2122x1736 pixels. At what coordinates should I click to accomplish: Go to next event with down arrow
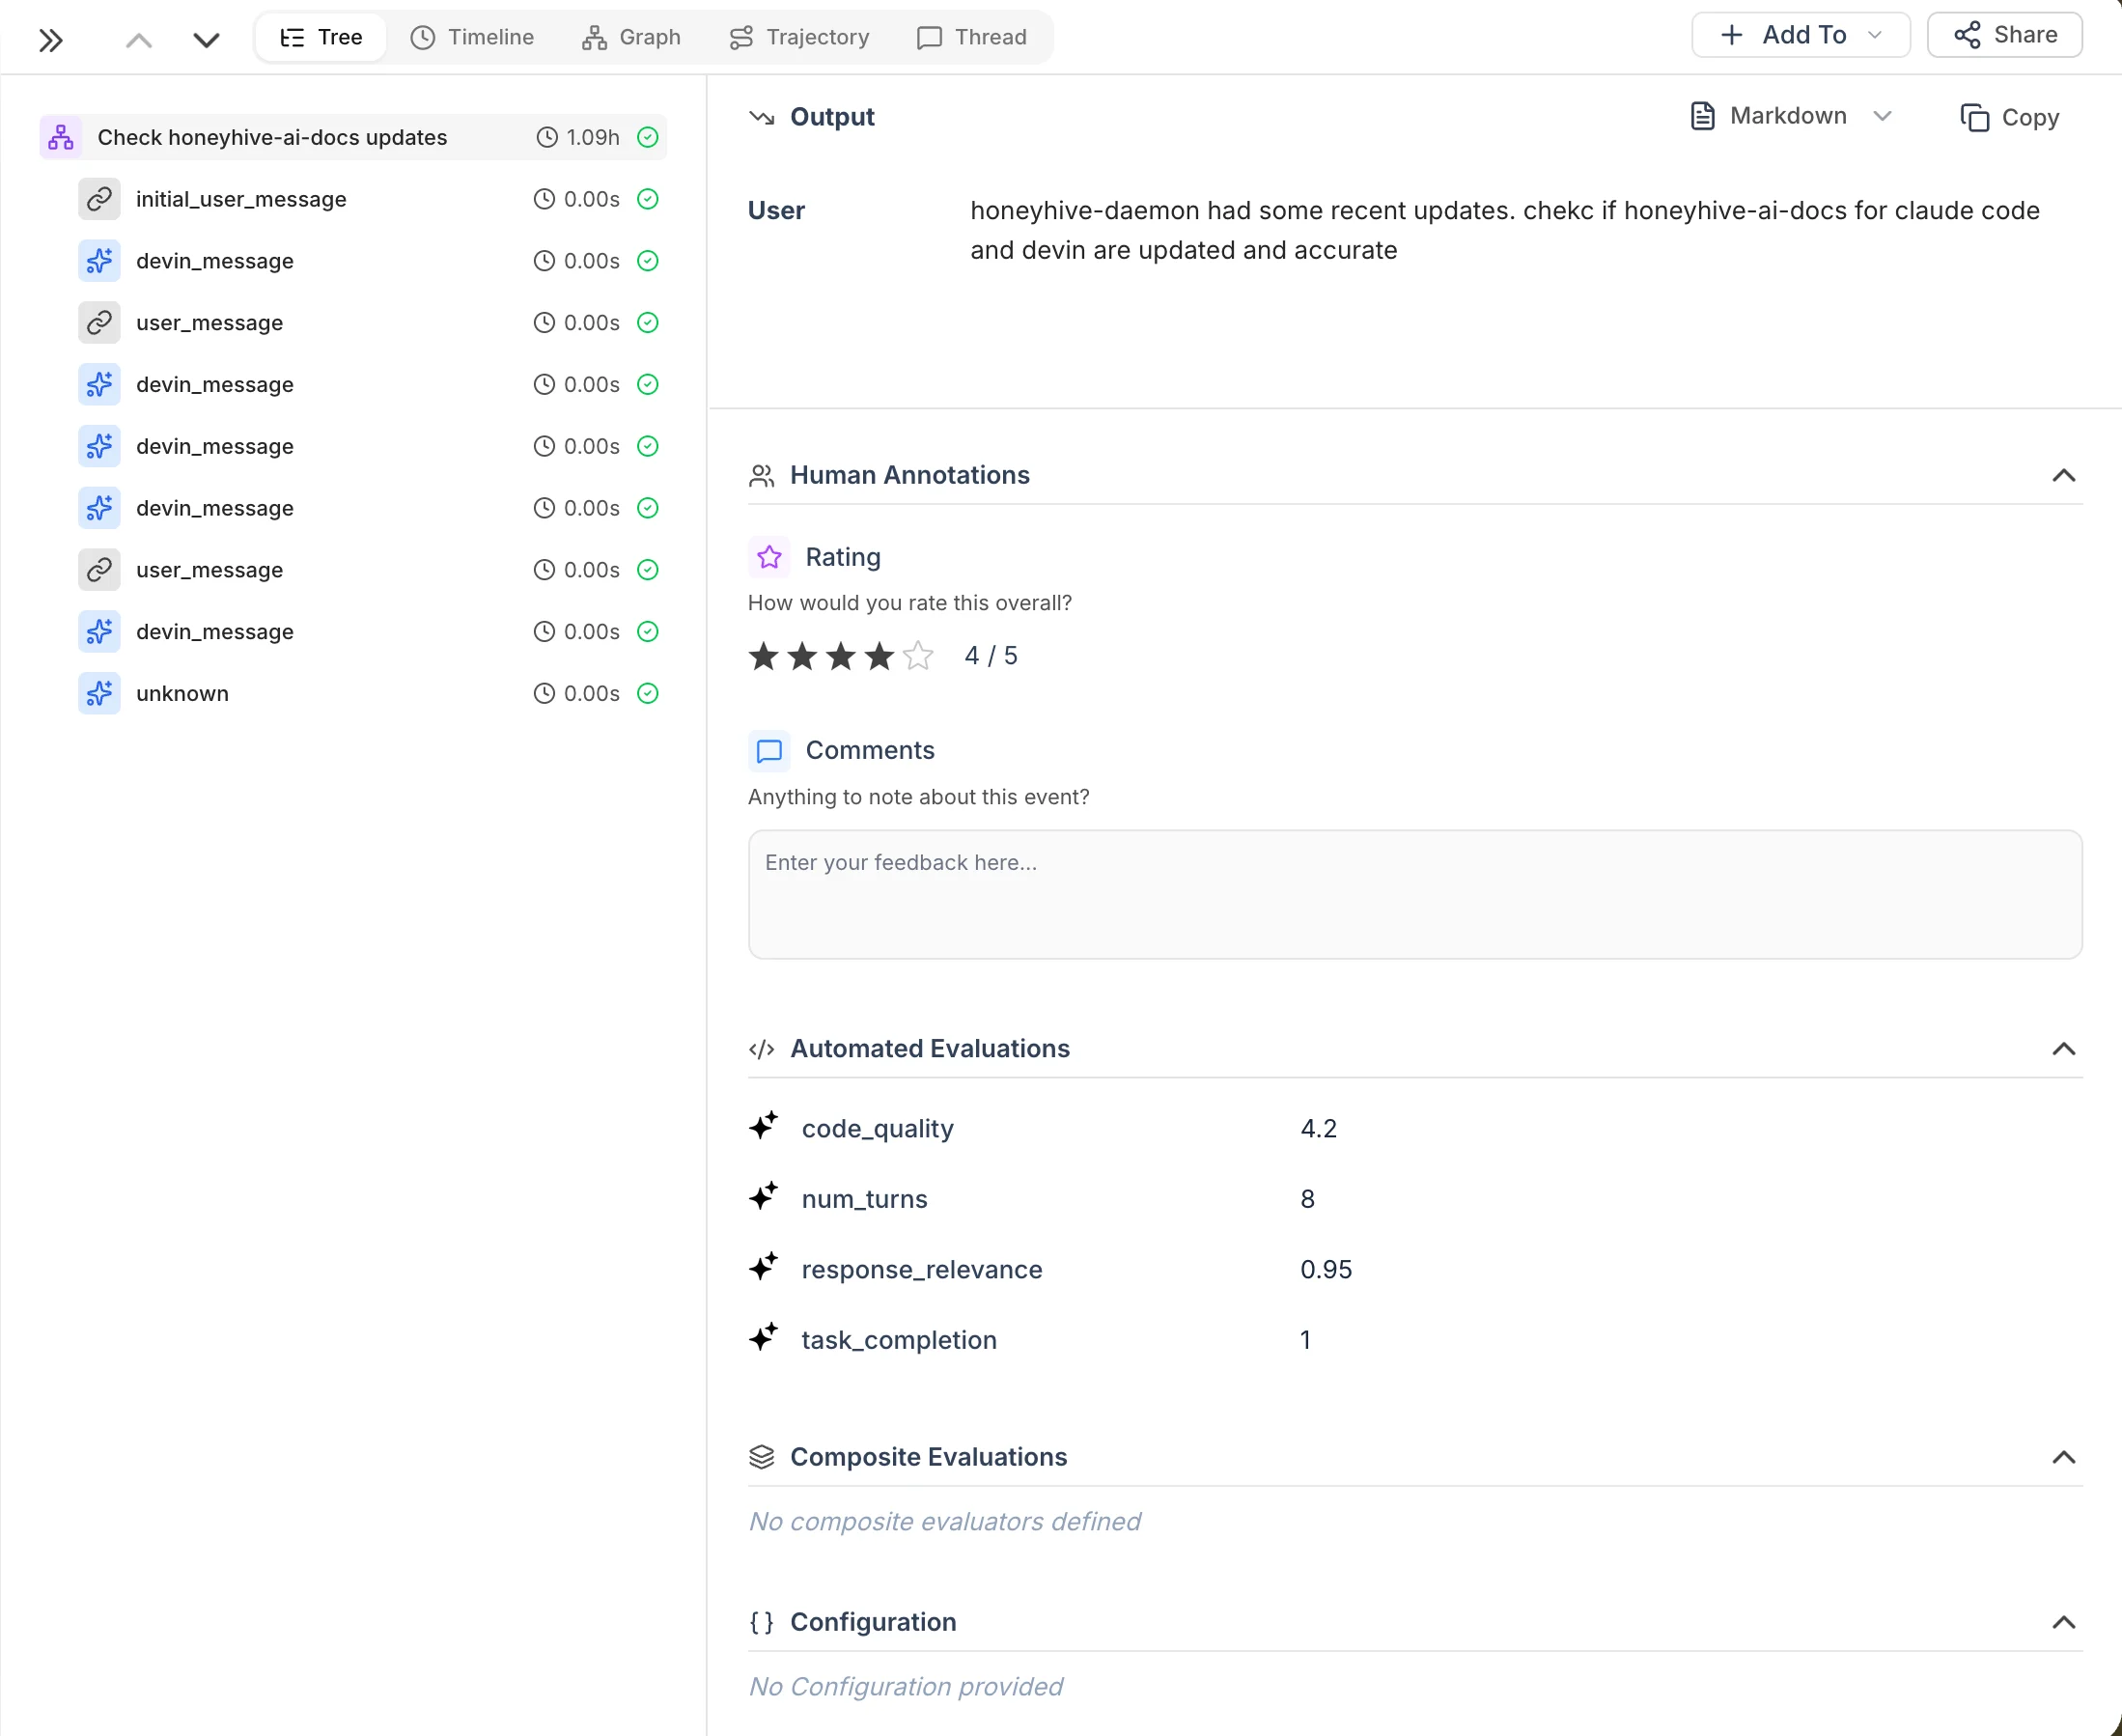click(206, 40)
